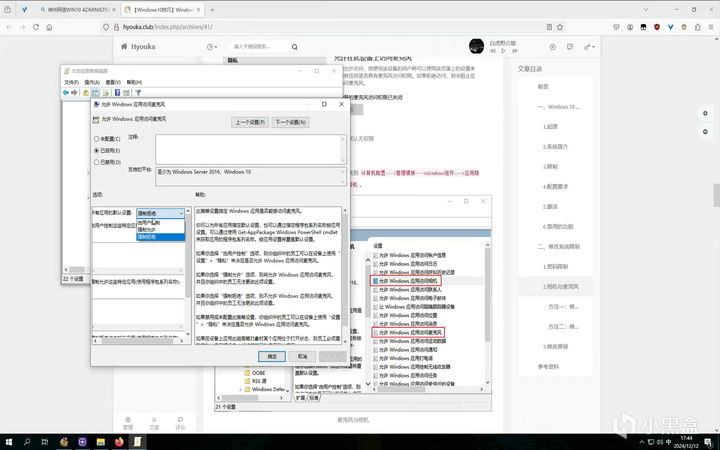Click the Windows Start button
Viewport: 720px width, 450px height.
point(11,440)
